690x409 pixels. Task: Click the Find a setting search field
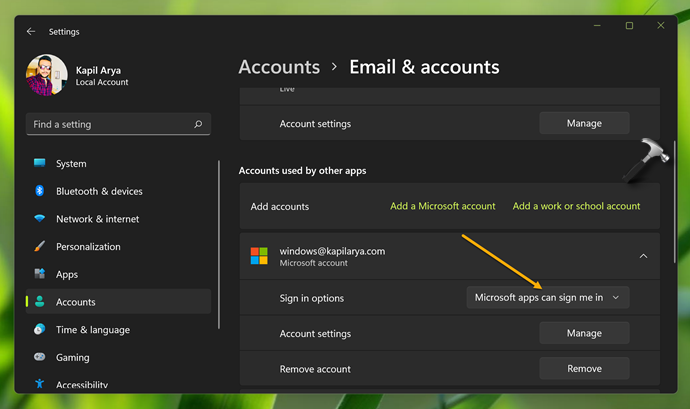coord(110,125)
